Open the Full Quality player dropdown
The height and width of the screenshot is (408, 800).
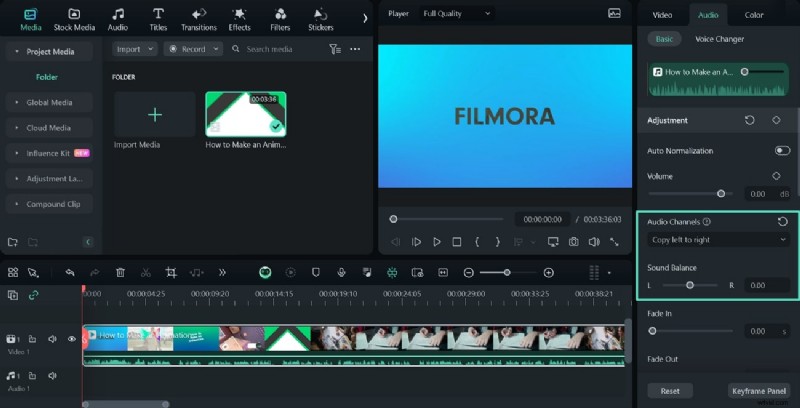tap(456, 14)
